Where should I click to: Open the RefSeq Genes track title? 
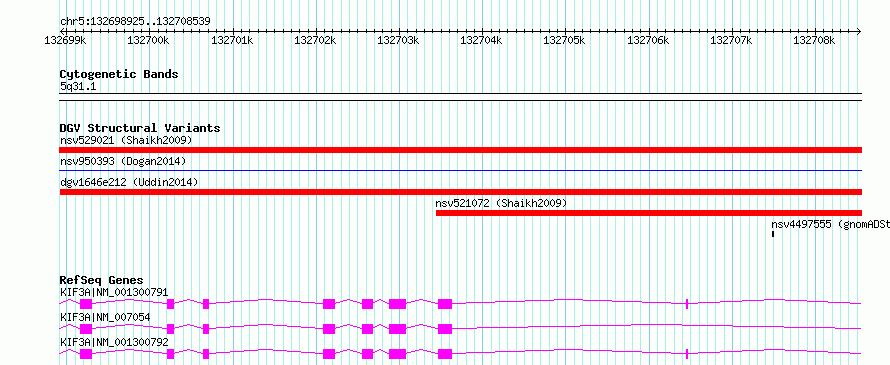coord(101,280)
